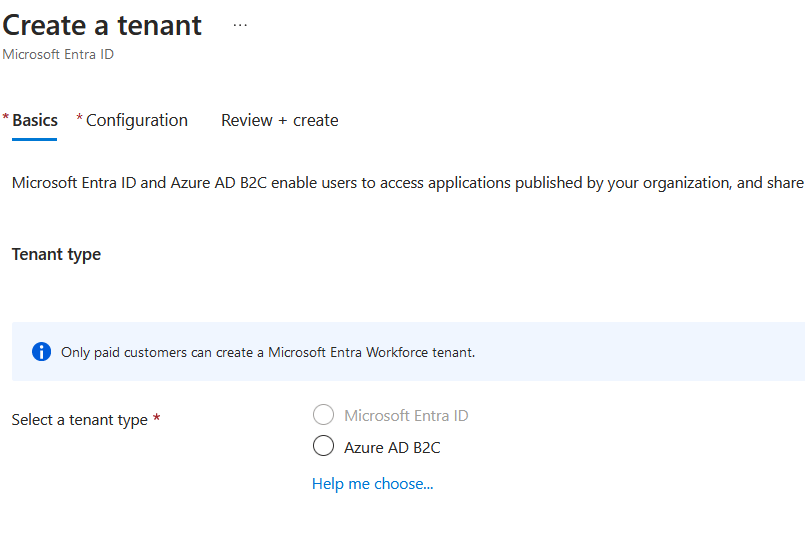805x547 pixels.
Task: Click the Only paid customers info message
Action: tap(268, 352)
